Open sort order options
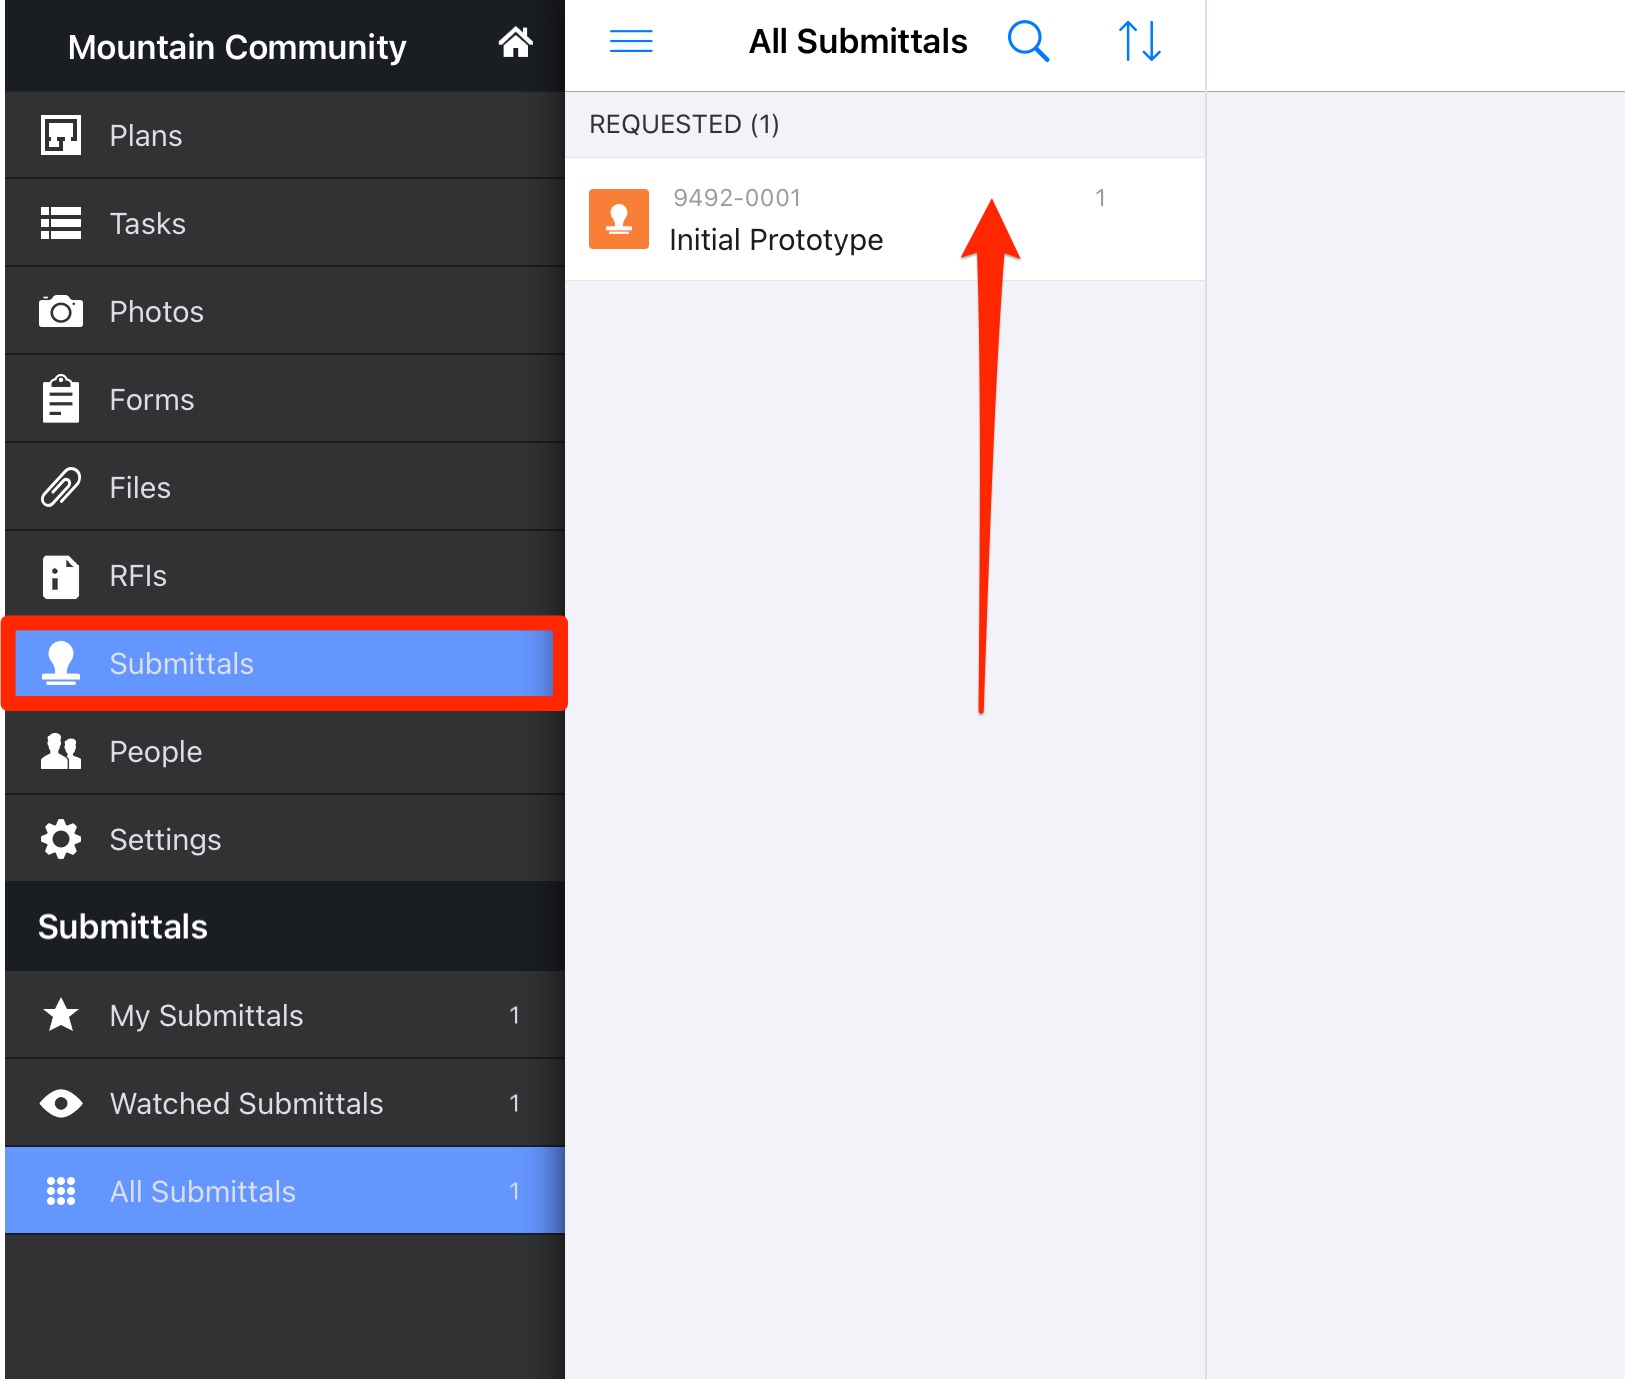Viewport: 1625px width, 1379px height. (x=1139, y=41)
